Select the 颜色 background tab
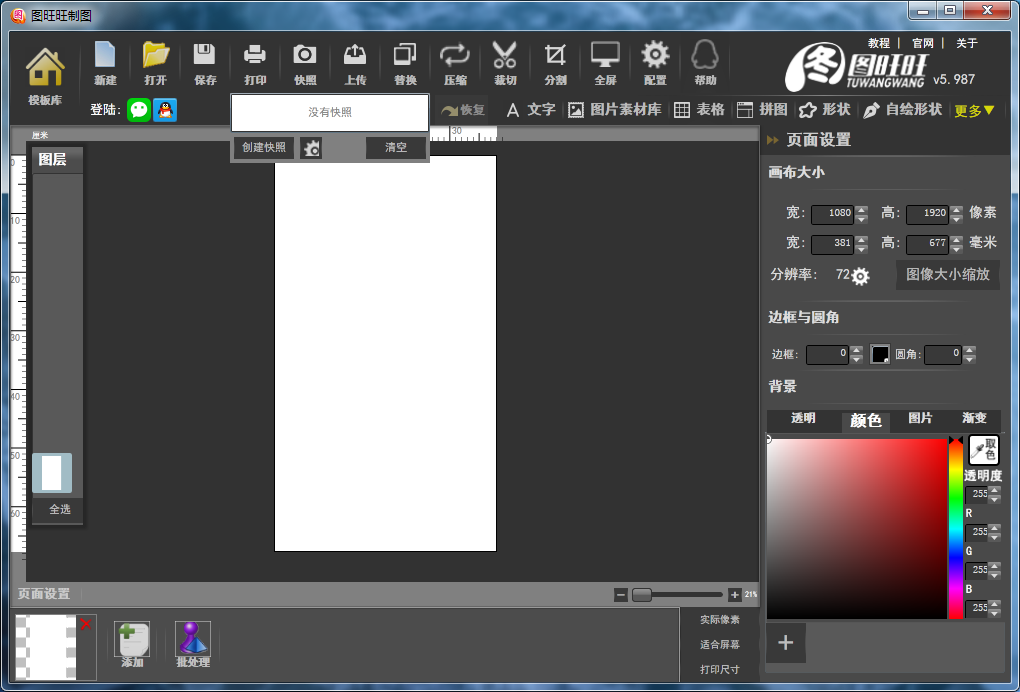This screenshot has width=1020, height=692. (866, 421)
